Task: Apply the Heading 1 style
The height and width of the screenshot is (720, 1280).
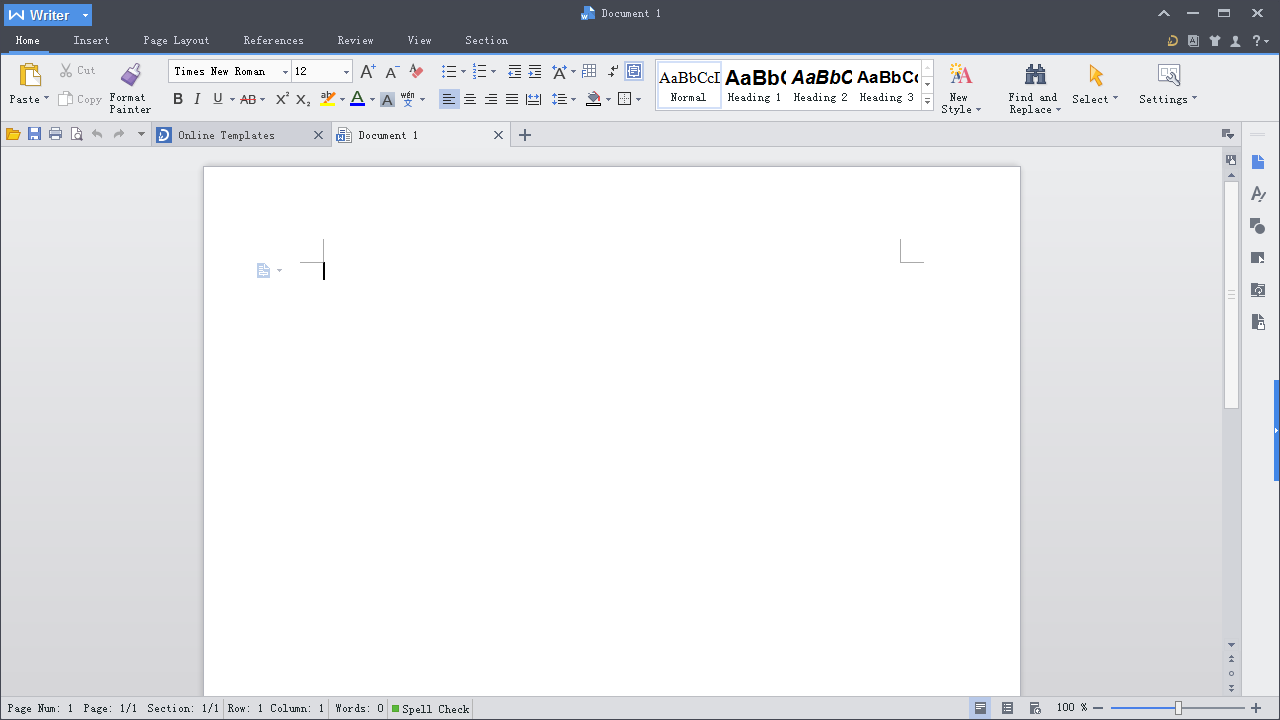Action: click(754, 84)
